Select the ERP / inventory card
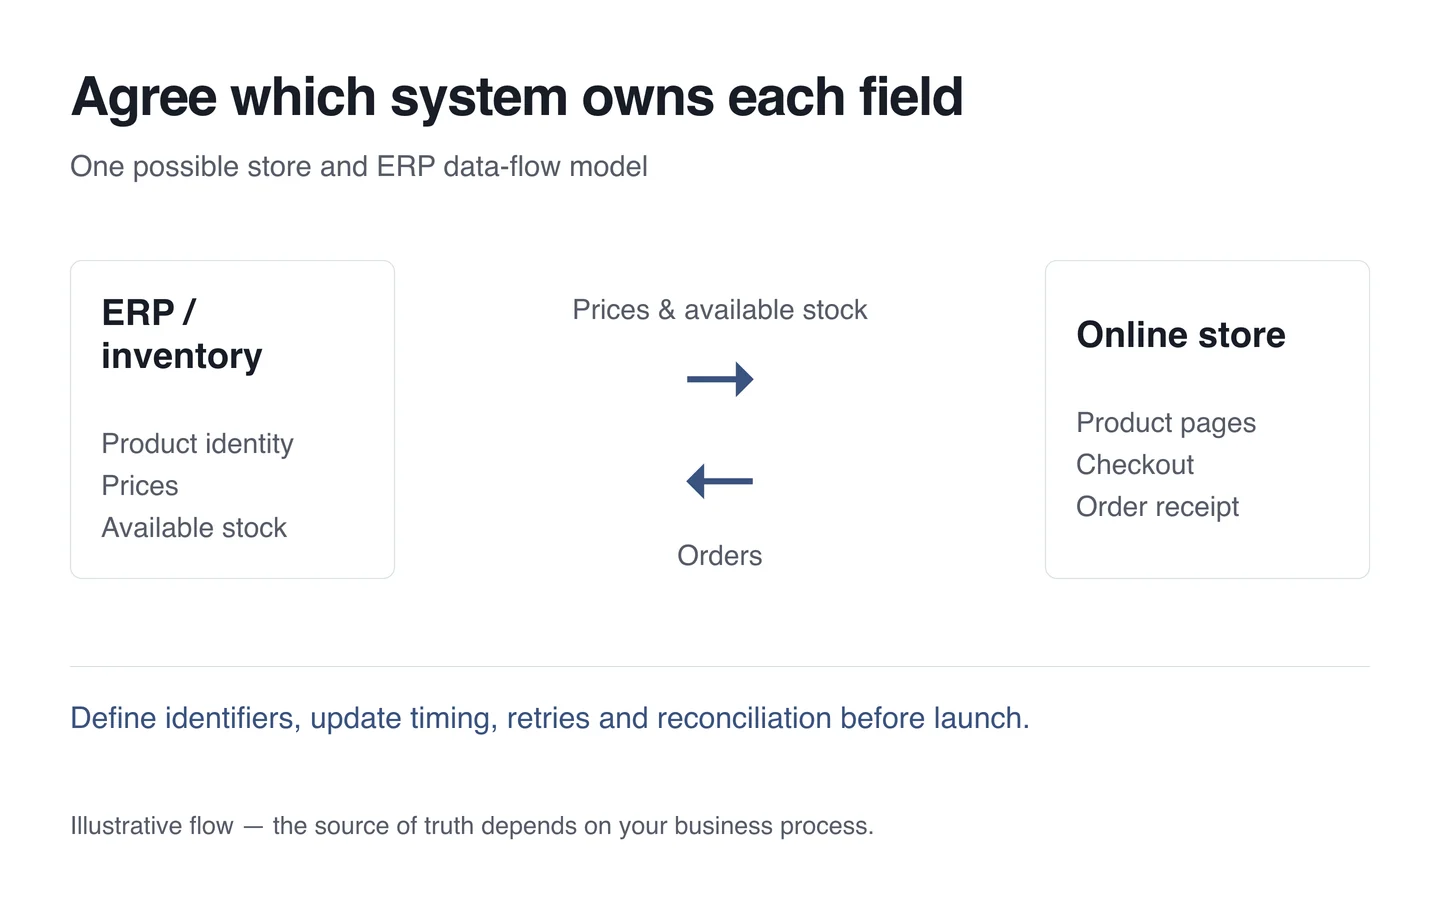Image resolution: width=1440 pixels, height=900 pixels. click(233, 420)
